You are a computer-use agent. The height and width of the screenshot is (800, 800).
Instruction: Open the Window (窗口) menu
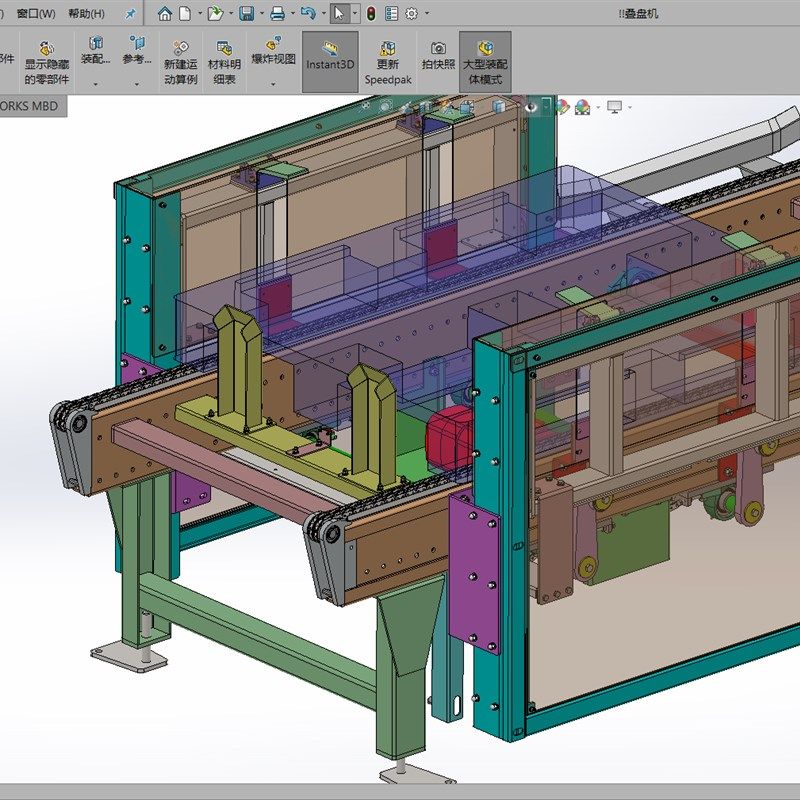36,13
